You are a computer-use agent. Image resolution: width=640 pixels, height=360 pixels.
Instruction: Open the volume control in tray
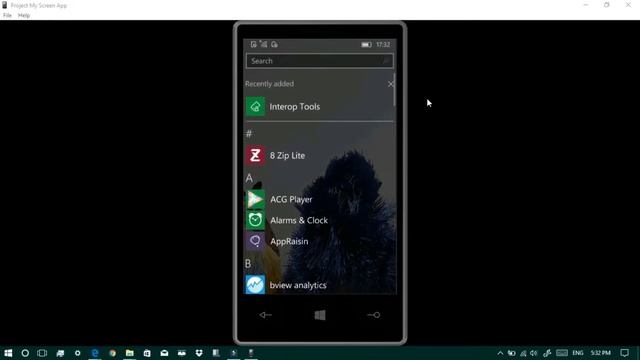pos(534,353)
